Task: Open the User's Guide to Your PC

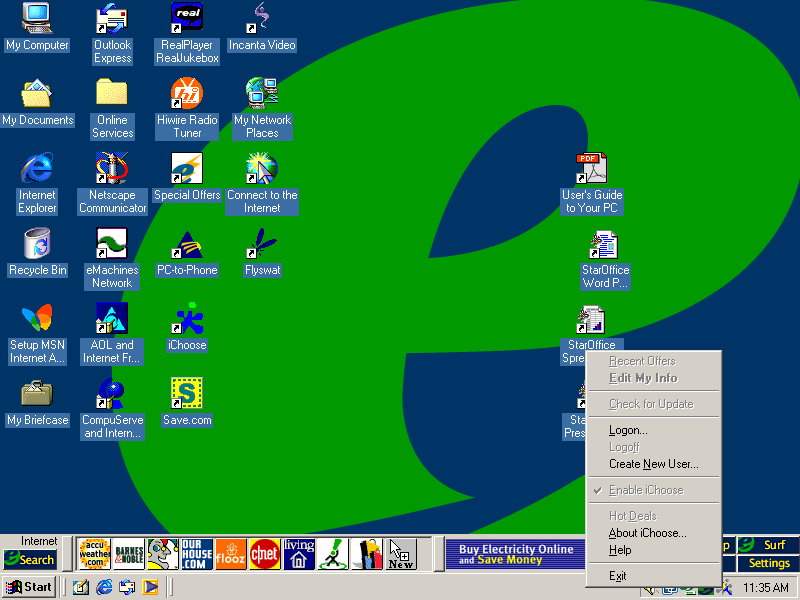Action: [x=591, y=170]
